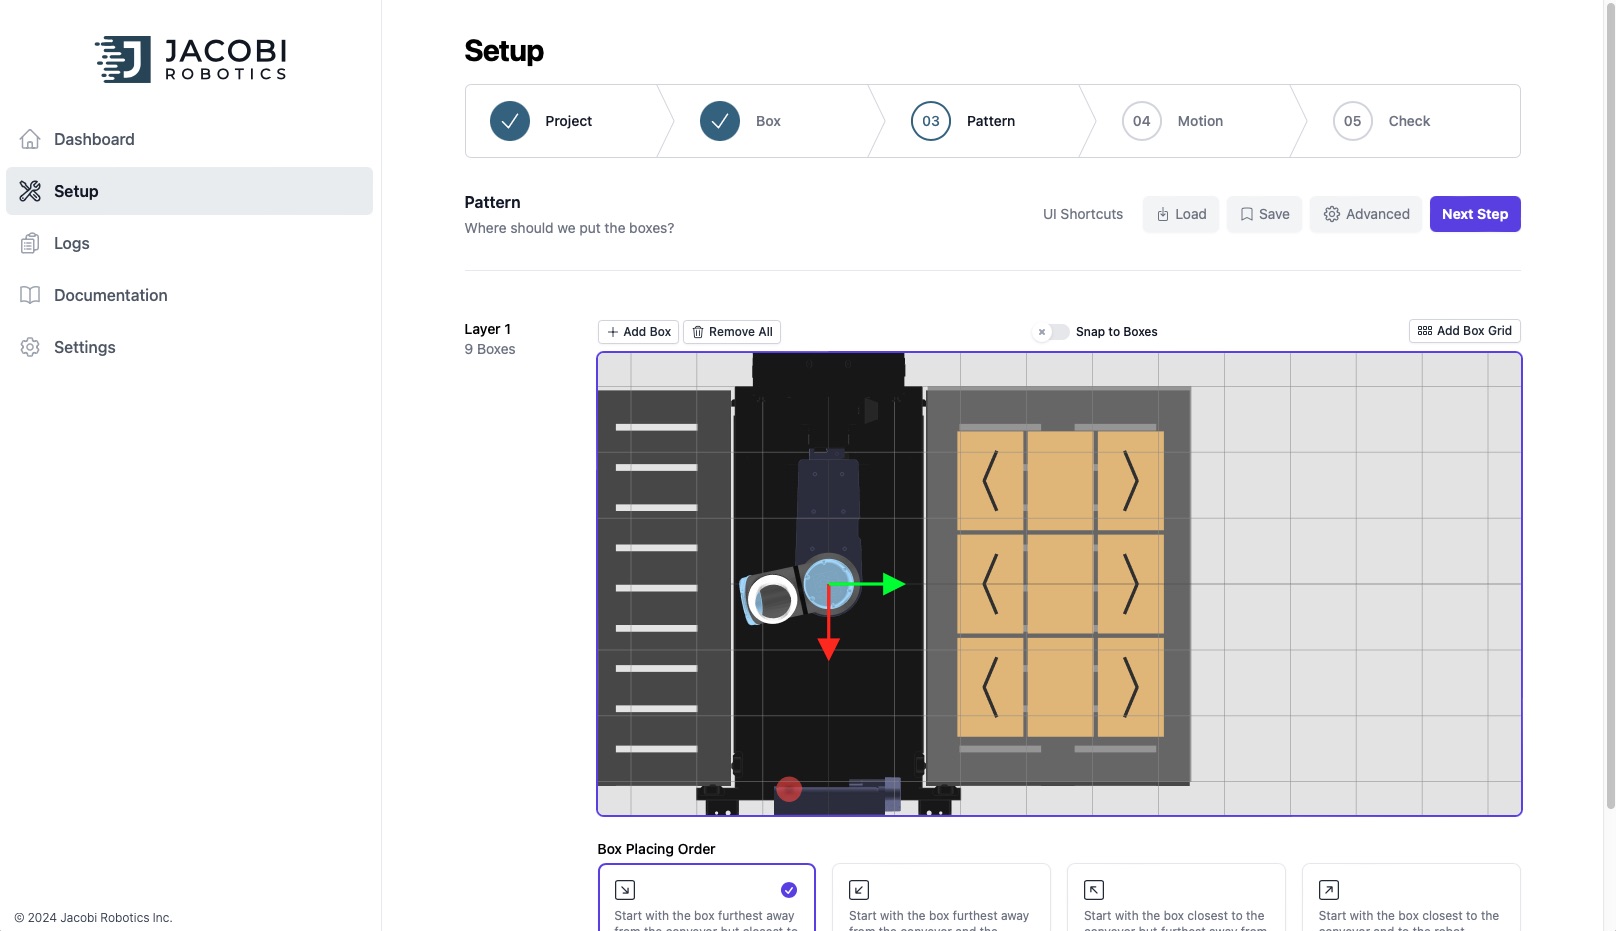Image resolution: width=1616 pixels, height=931 pixels.
Task: Click the Project step checkmark circle
Action: [510, 121]
